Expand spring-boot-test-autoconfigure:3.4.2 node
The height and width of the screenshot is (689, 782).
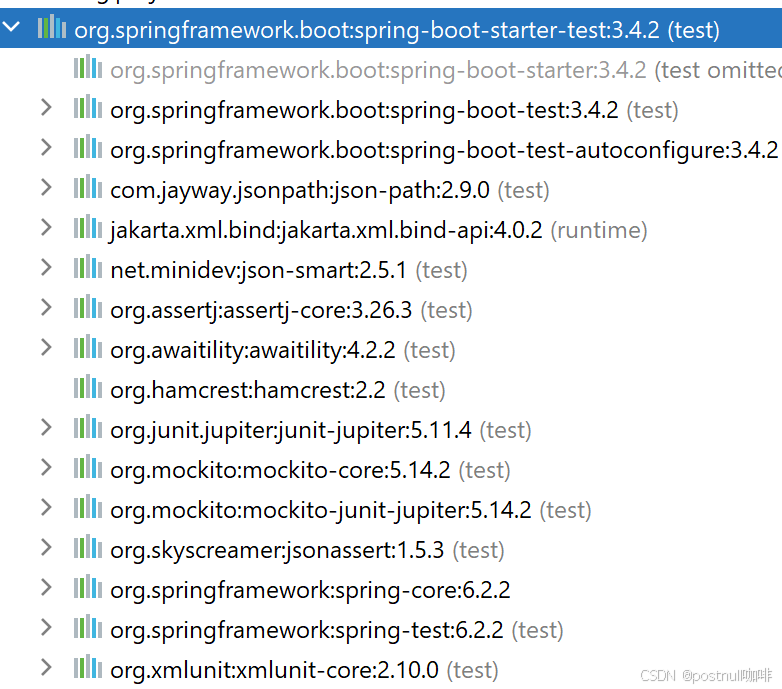click(46, 148)
